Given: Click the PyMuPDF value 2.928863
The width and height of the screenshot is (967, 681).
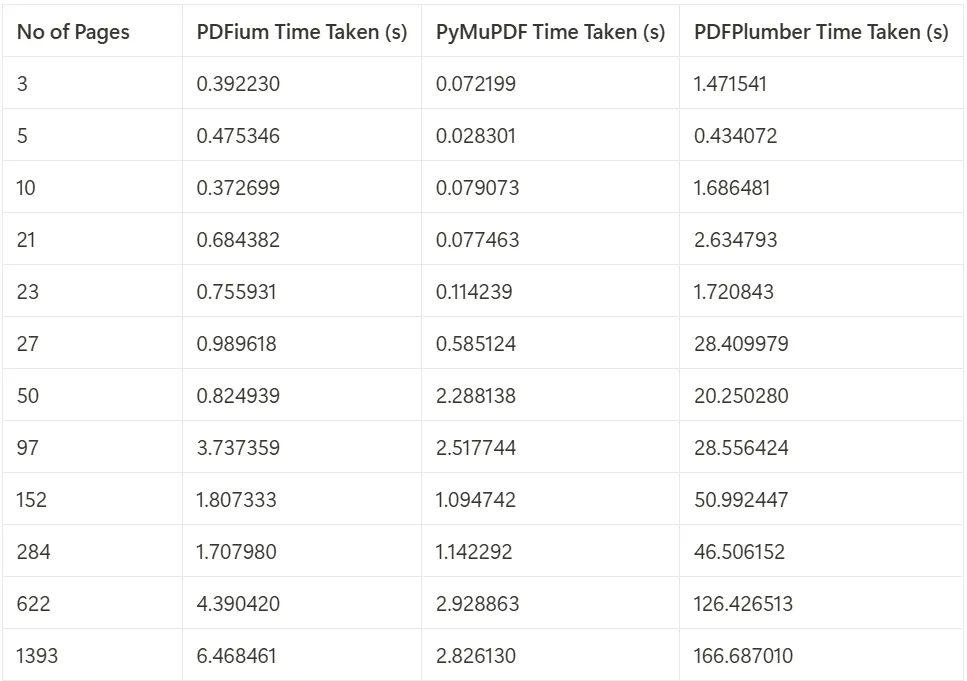Looking at the screenshot, I should [x=477, y=604].
